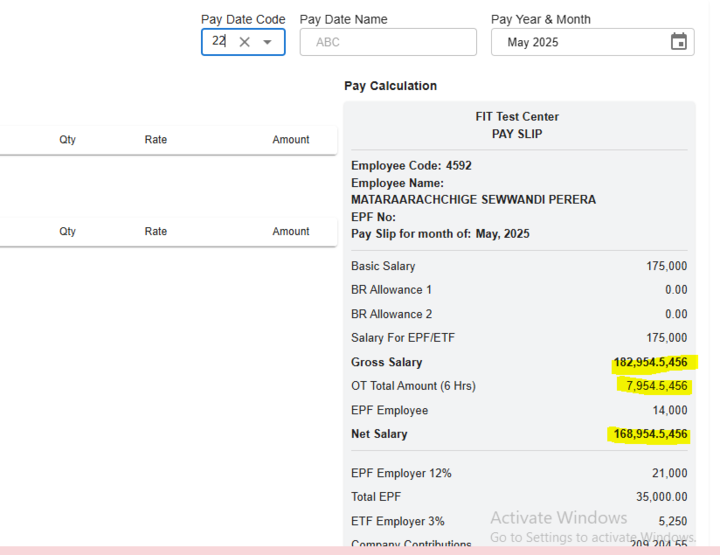Clear the Pay Date Code value
This screenshot has width=720, height=555.
(x=244, y=42)
